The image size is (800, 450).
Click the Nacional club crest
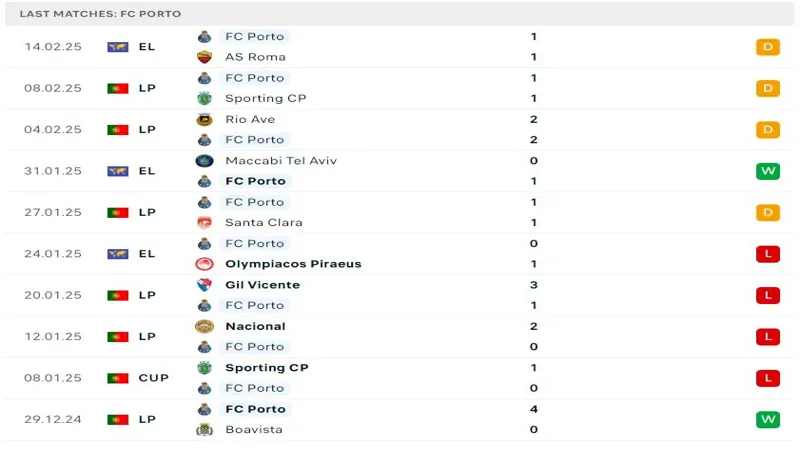coord(204,326)
